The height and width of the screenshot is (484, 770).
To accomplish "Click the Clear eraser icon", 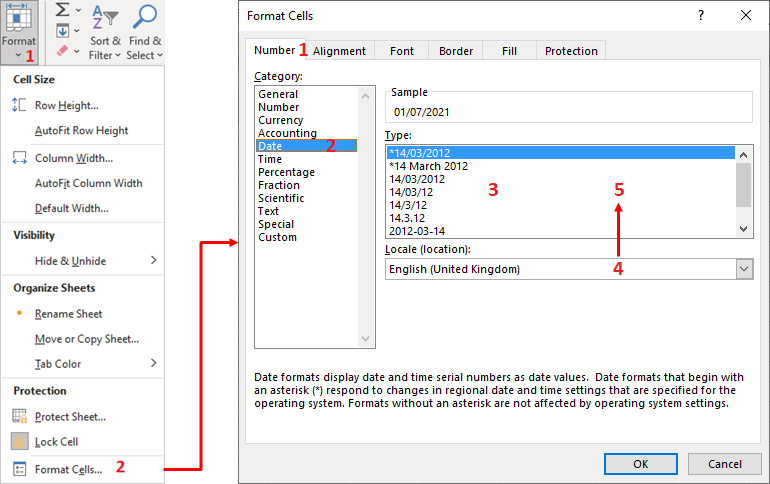I will tap(62, 50).
